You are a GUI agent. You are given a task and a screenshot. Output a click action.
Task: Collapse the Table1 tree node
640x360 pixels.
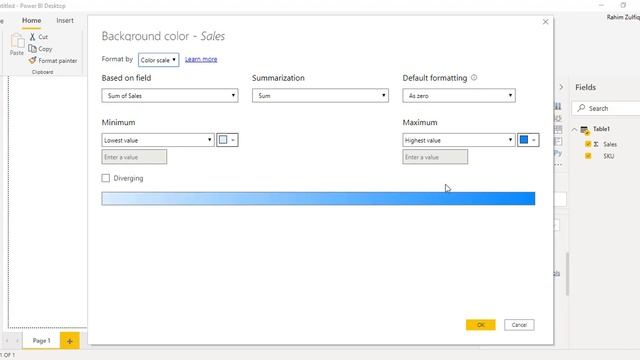[x=574, y=130]
